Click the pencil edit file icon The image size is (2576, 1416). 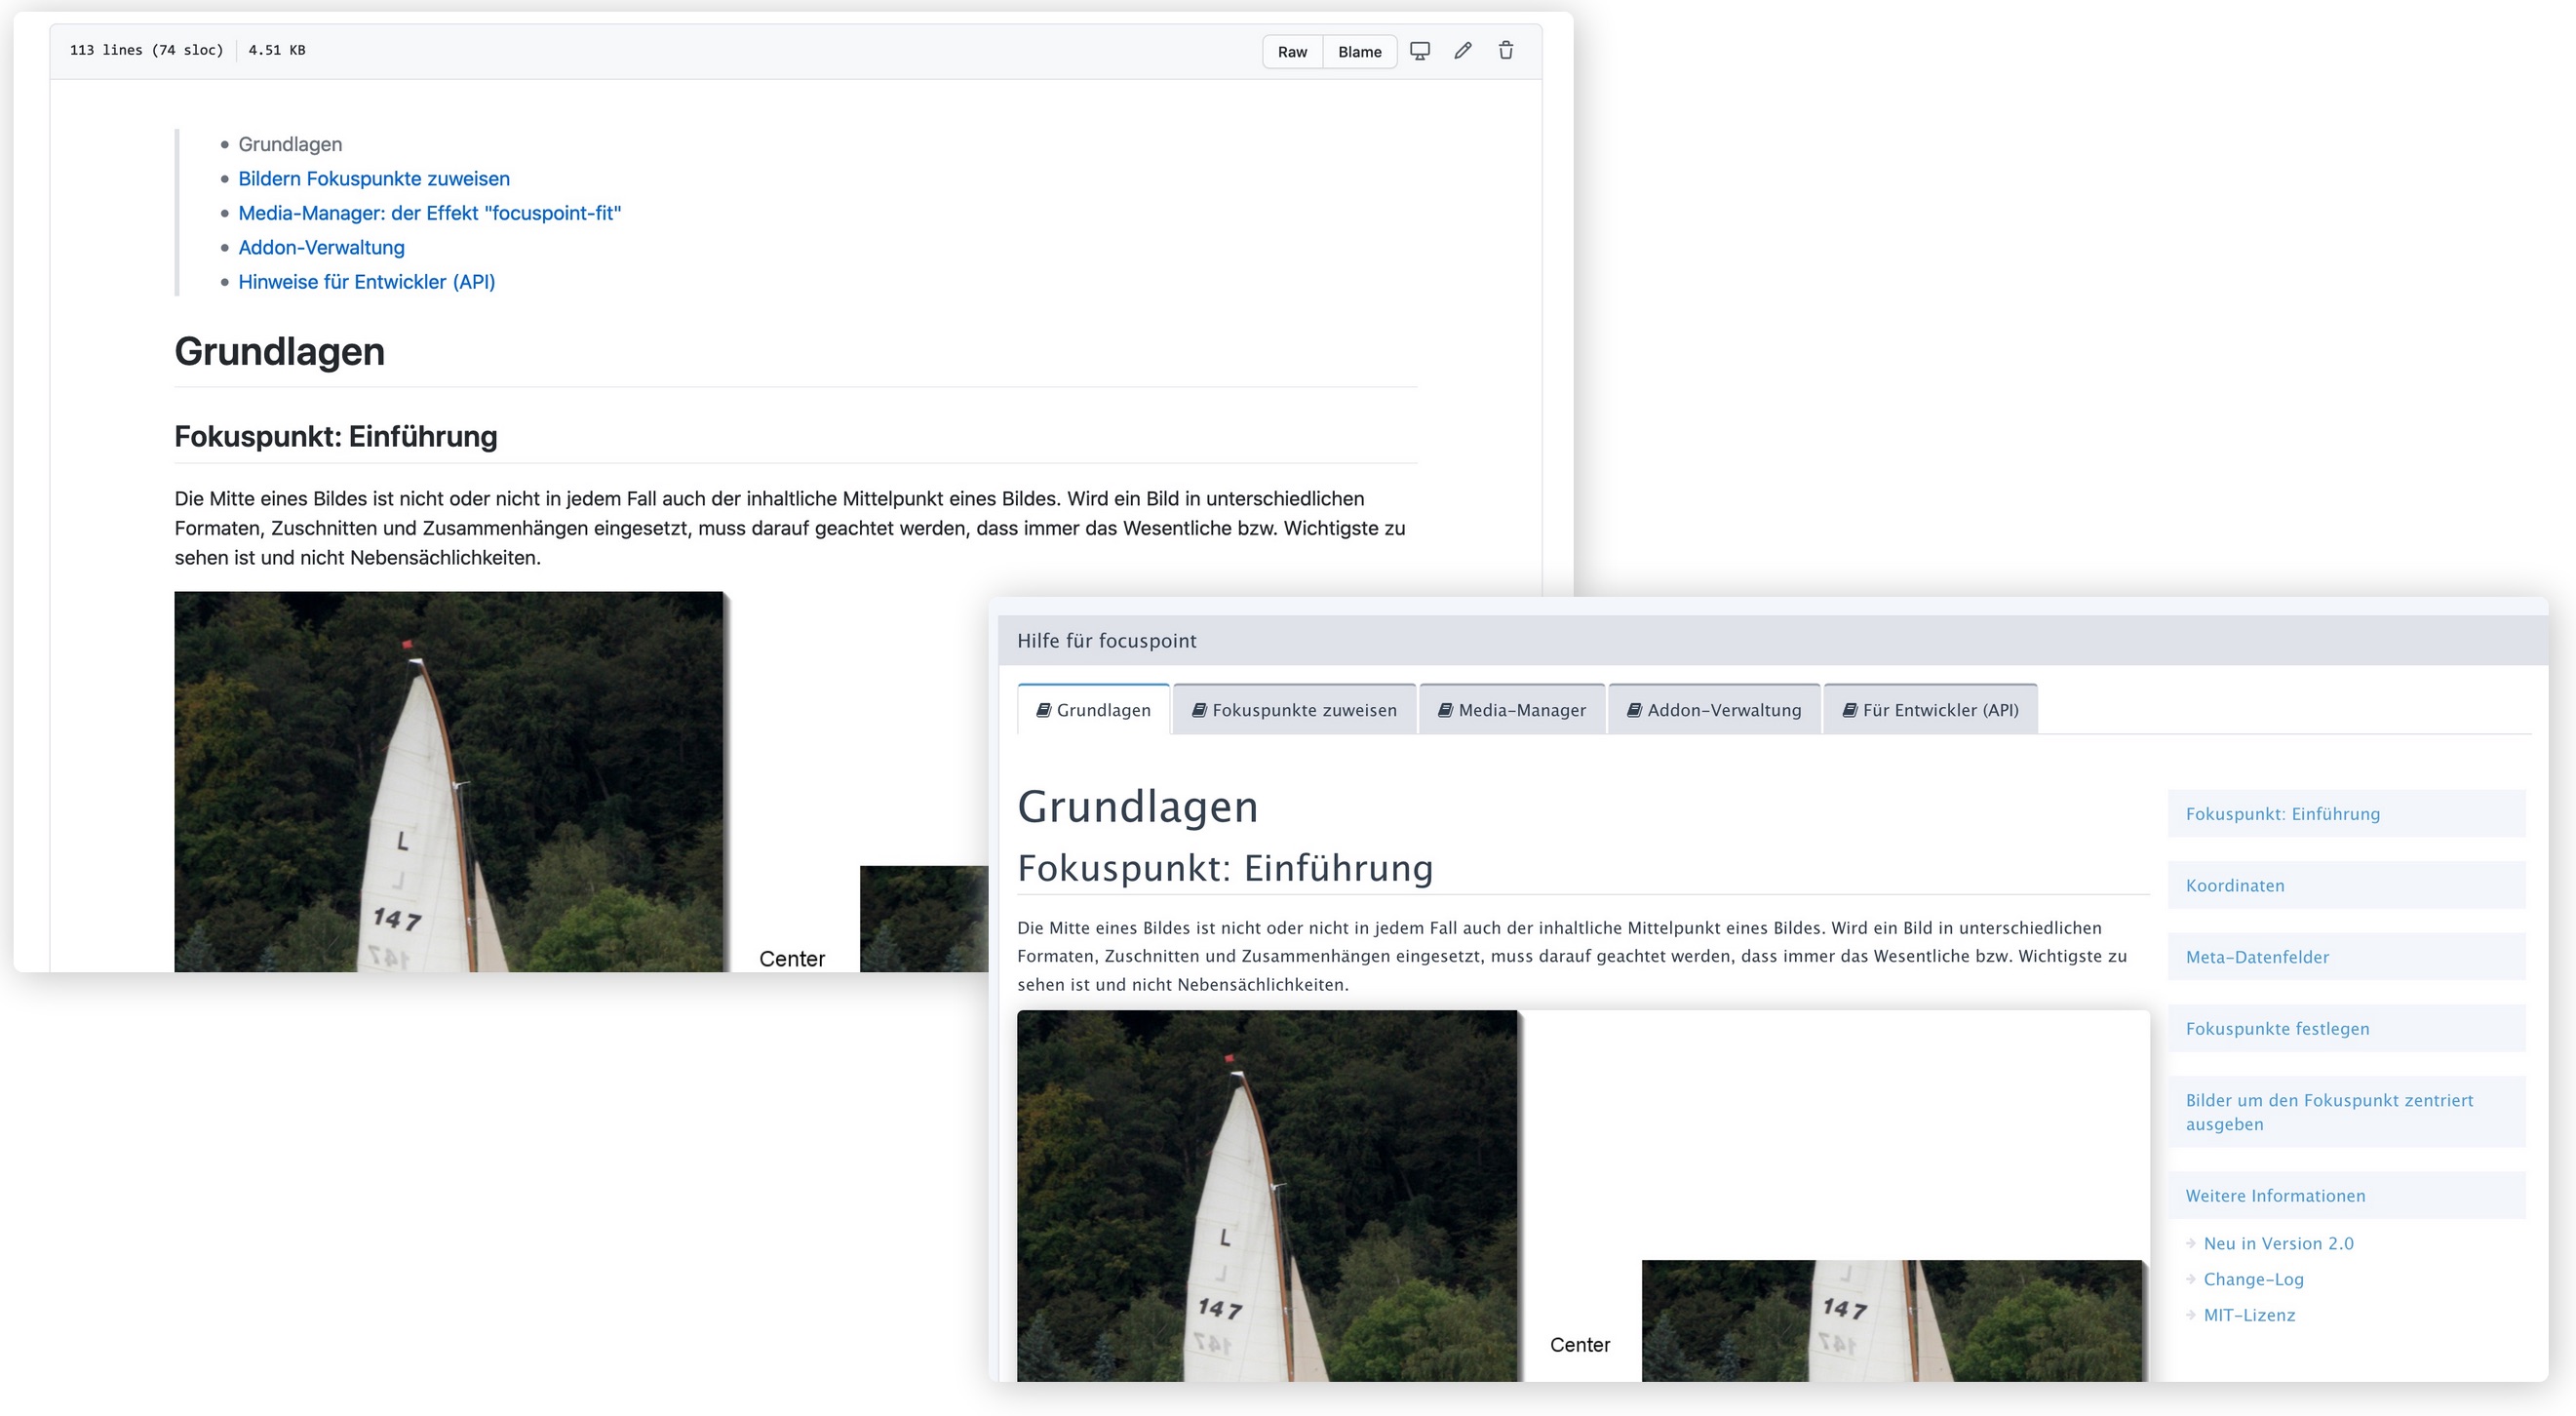(x=1462, y=51)
